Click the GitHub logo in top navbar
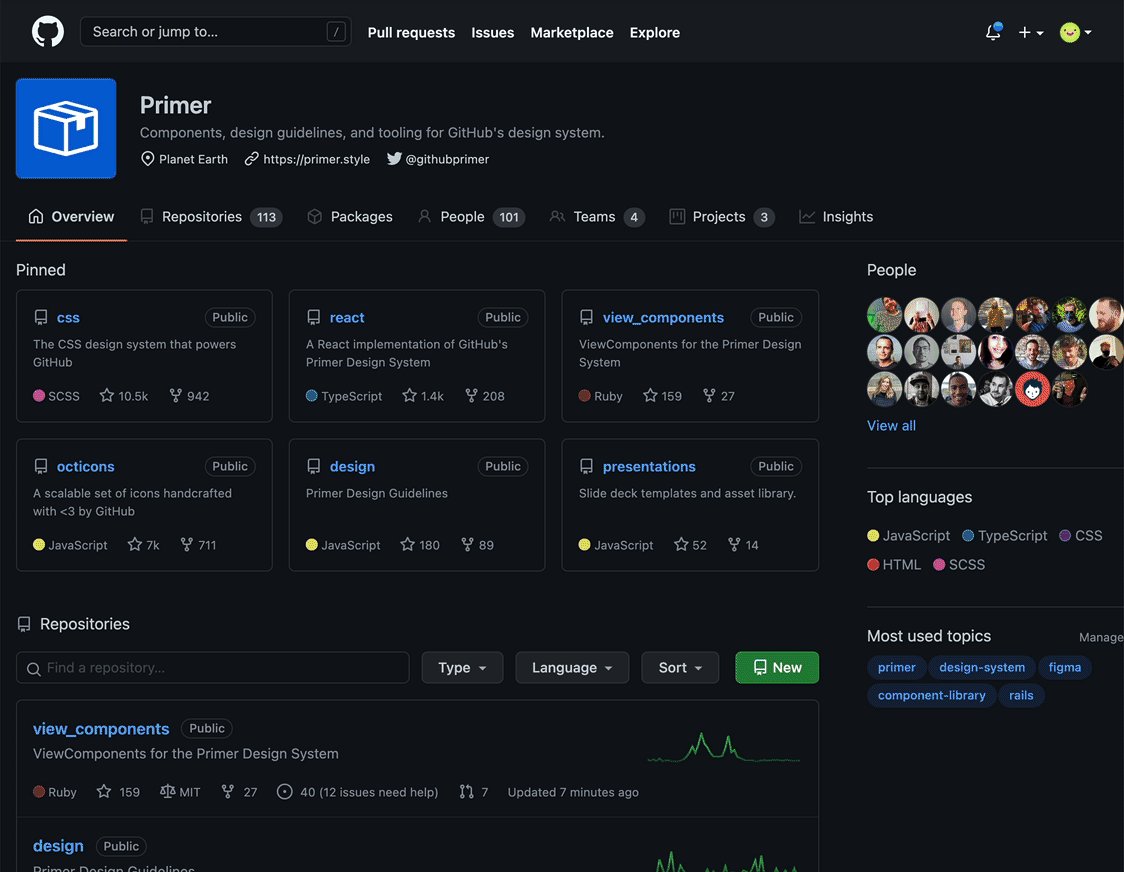The height and width of the screenshot is (872, 1124). click(x=47, y=31)
